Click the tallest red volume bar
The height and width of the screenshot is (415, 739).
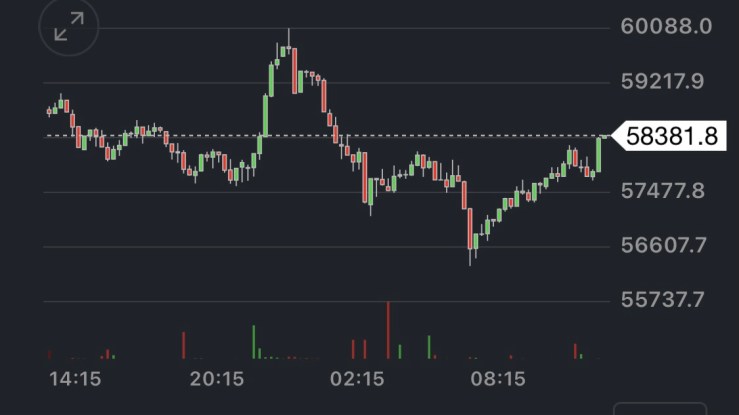click(388, 330)
